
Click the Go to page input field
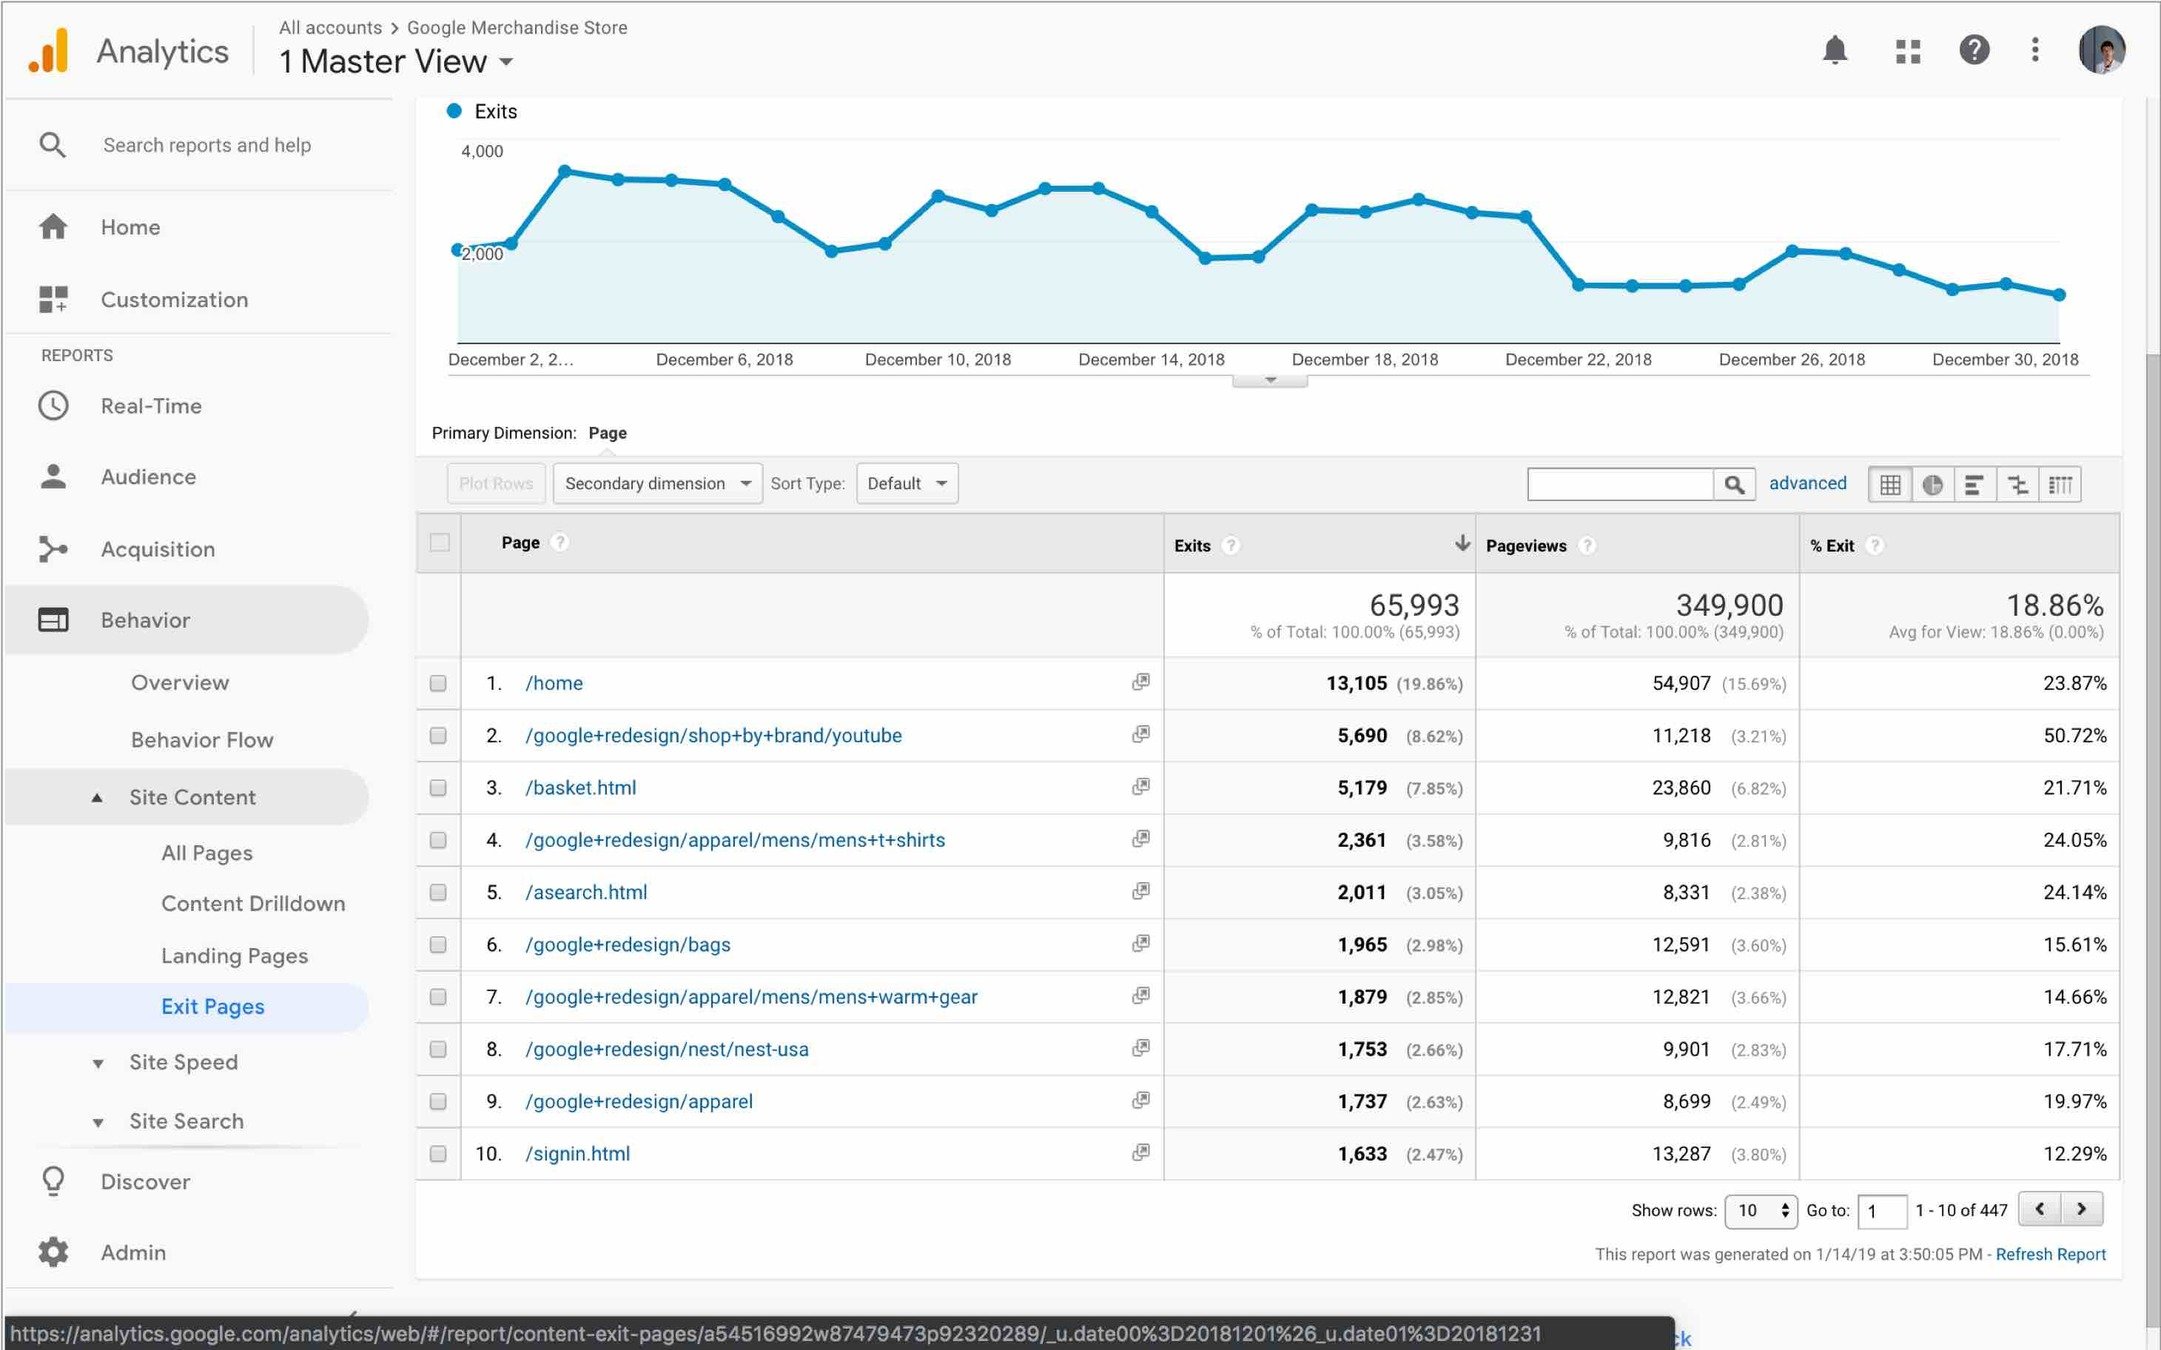coord(1881,1211)
